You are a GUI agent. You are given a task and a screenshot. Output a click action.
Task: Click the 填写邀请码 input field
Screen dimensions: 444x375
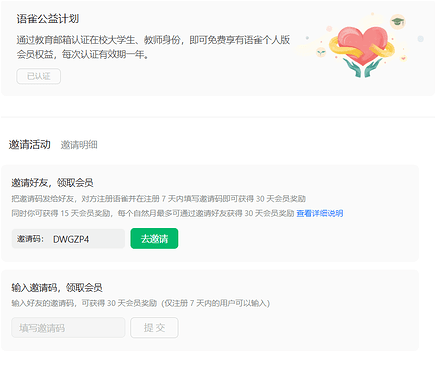[x=68, y=328]
